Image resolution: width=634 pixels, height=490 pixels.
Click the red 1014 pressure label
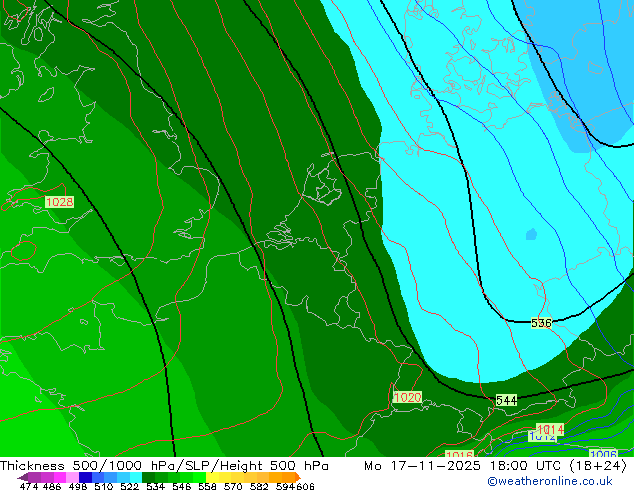click(551, 429)
